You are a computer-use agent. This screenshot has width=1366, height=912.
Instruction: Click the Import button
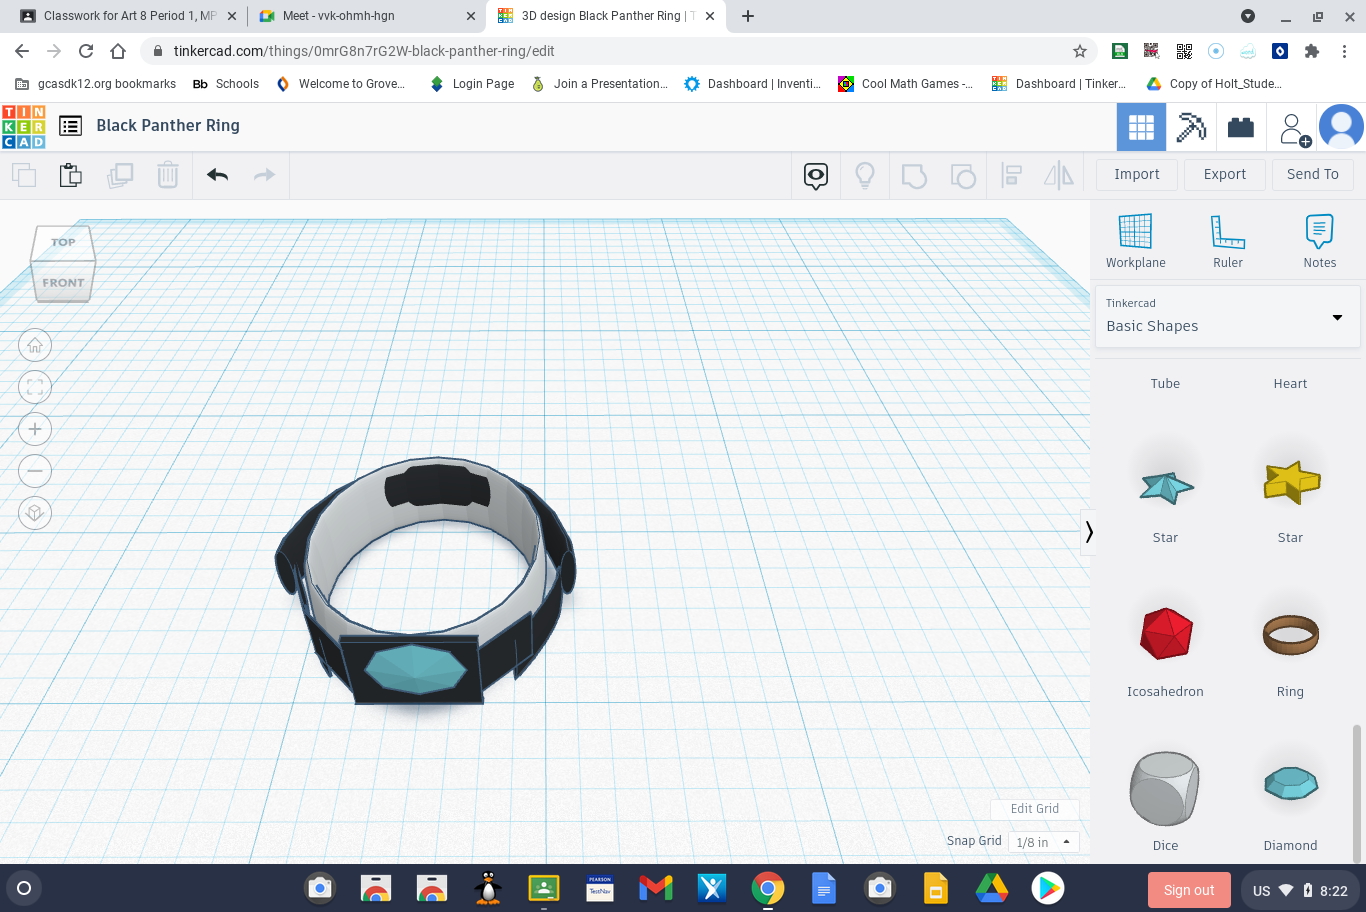tap(1137, 174)
